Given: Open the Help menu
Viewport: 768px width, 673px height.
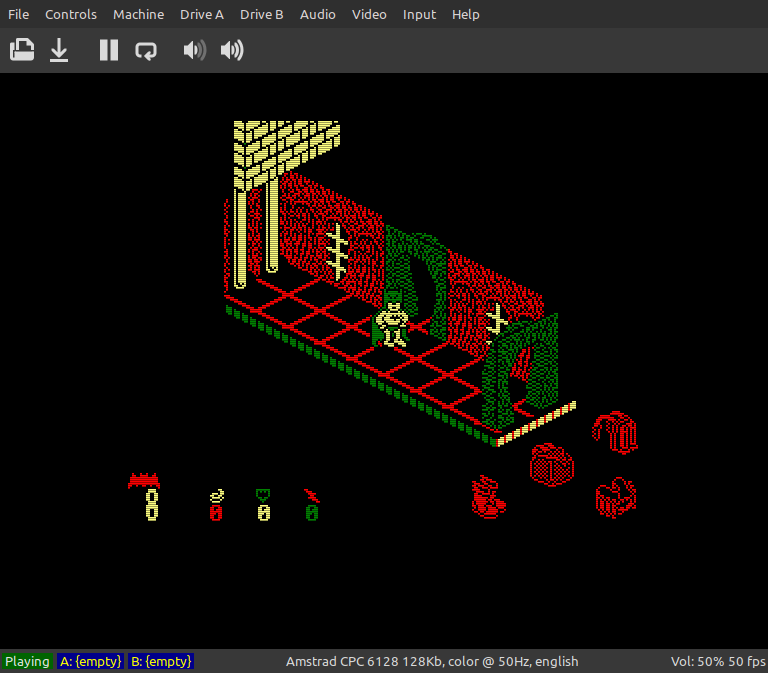Looking at the screenshot, I should pyautogui.click(x=466, y=15).
